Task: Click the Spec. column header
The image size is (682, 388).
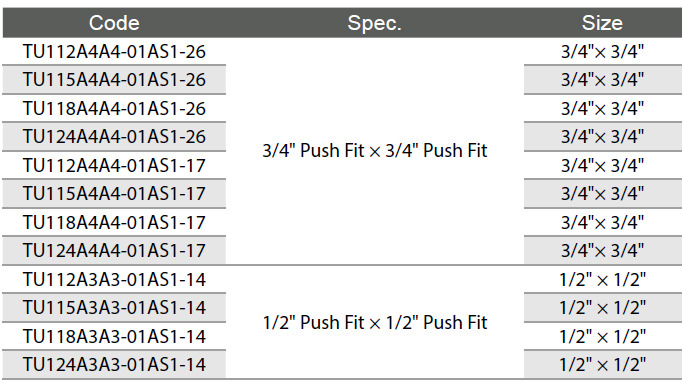Action: (x=374, y=23)
